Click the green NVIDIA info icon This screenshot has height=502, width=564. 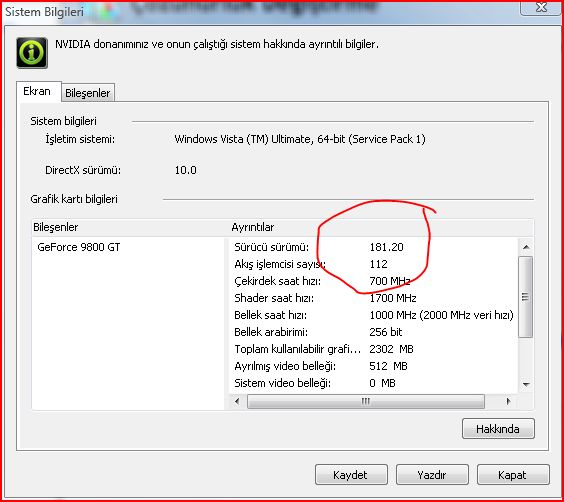pyautogui.click(x=32, y=53)
